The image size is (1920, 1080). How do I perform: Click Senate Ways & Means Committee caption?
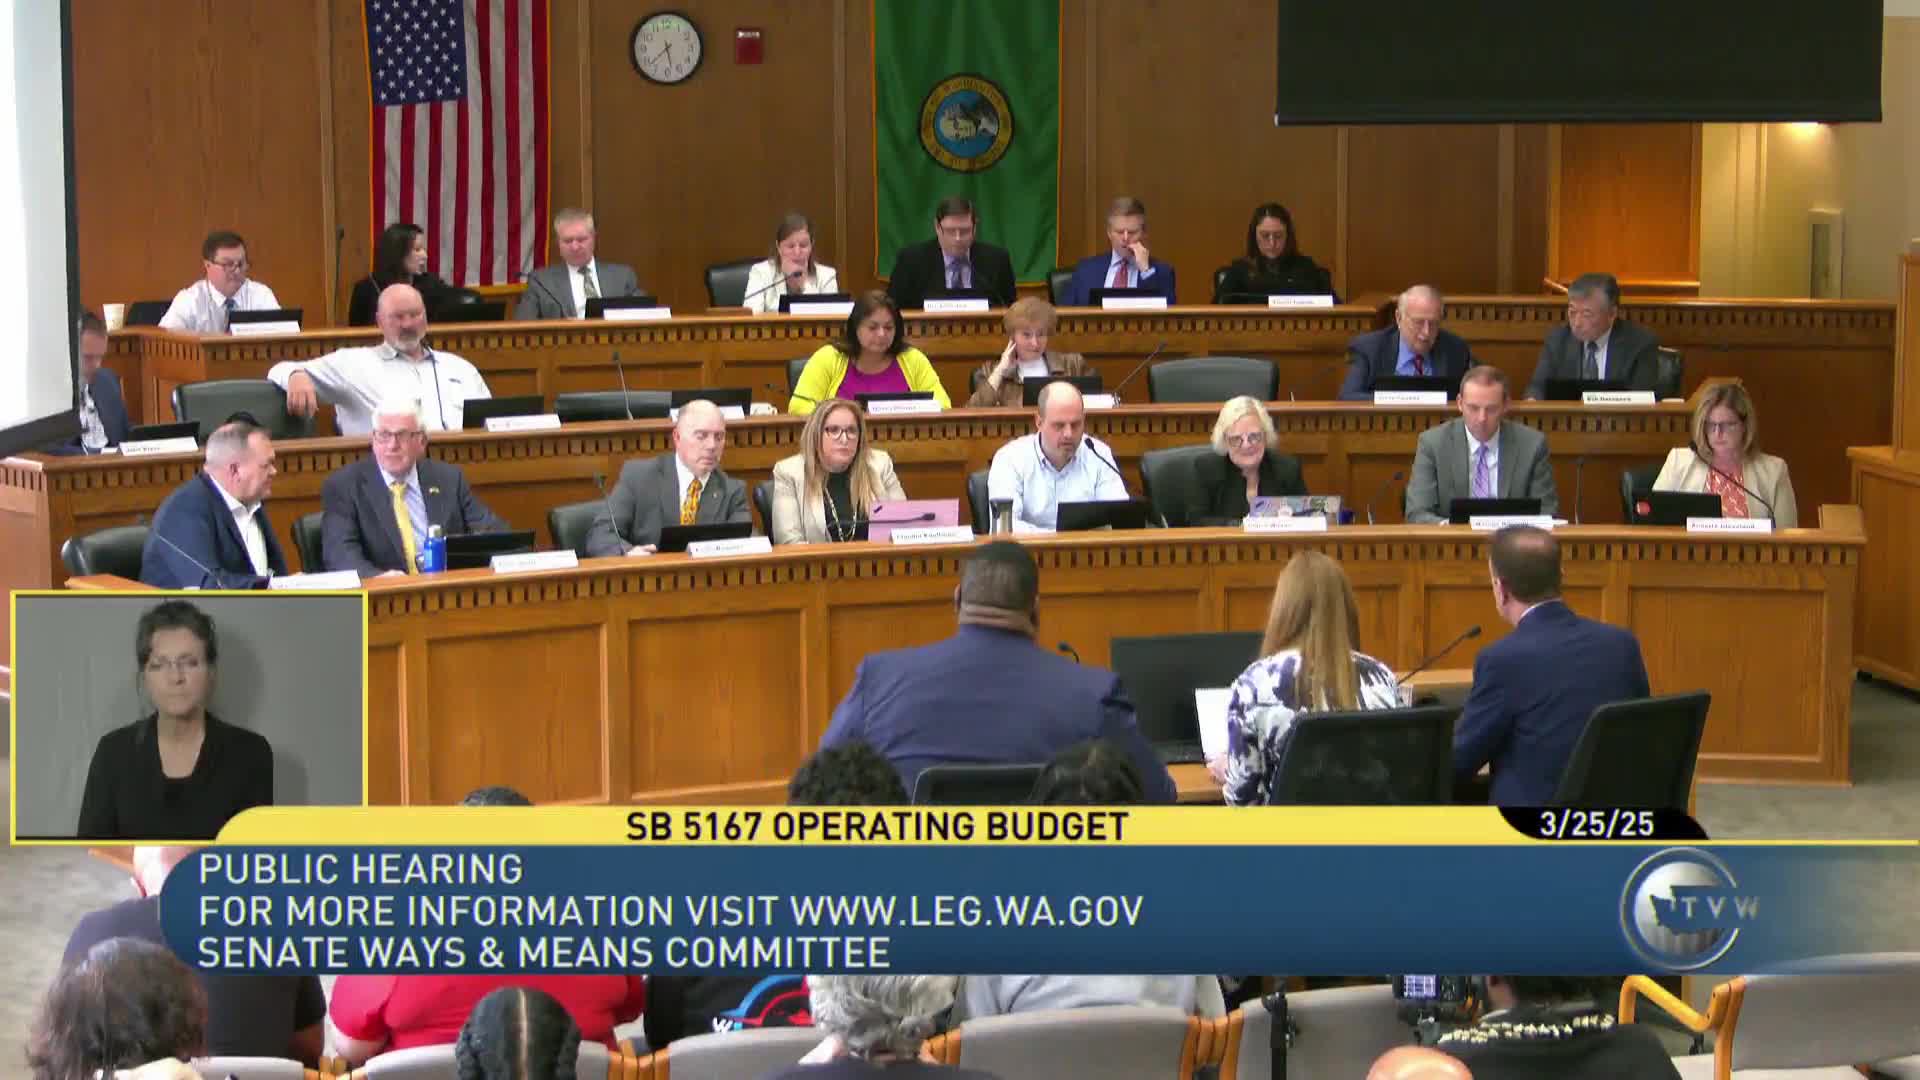click(x=544, y=952)
